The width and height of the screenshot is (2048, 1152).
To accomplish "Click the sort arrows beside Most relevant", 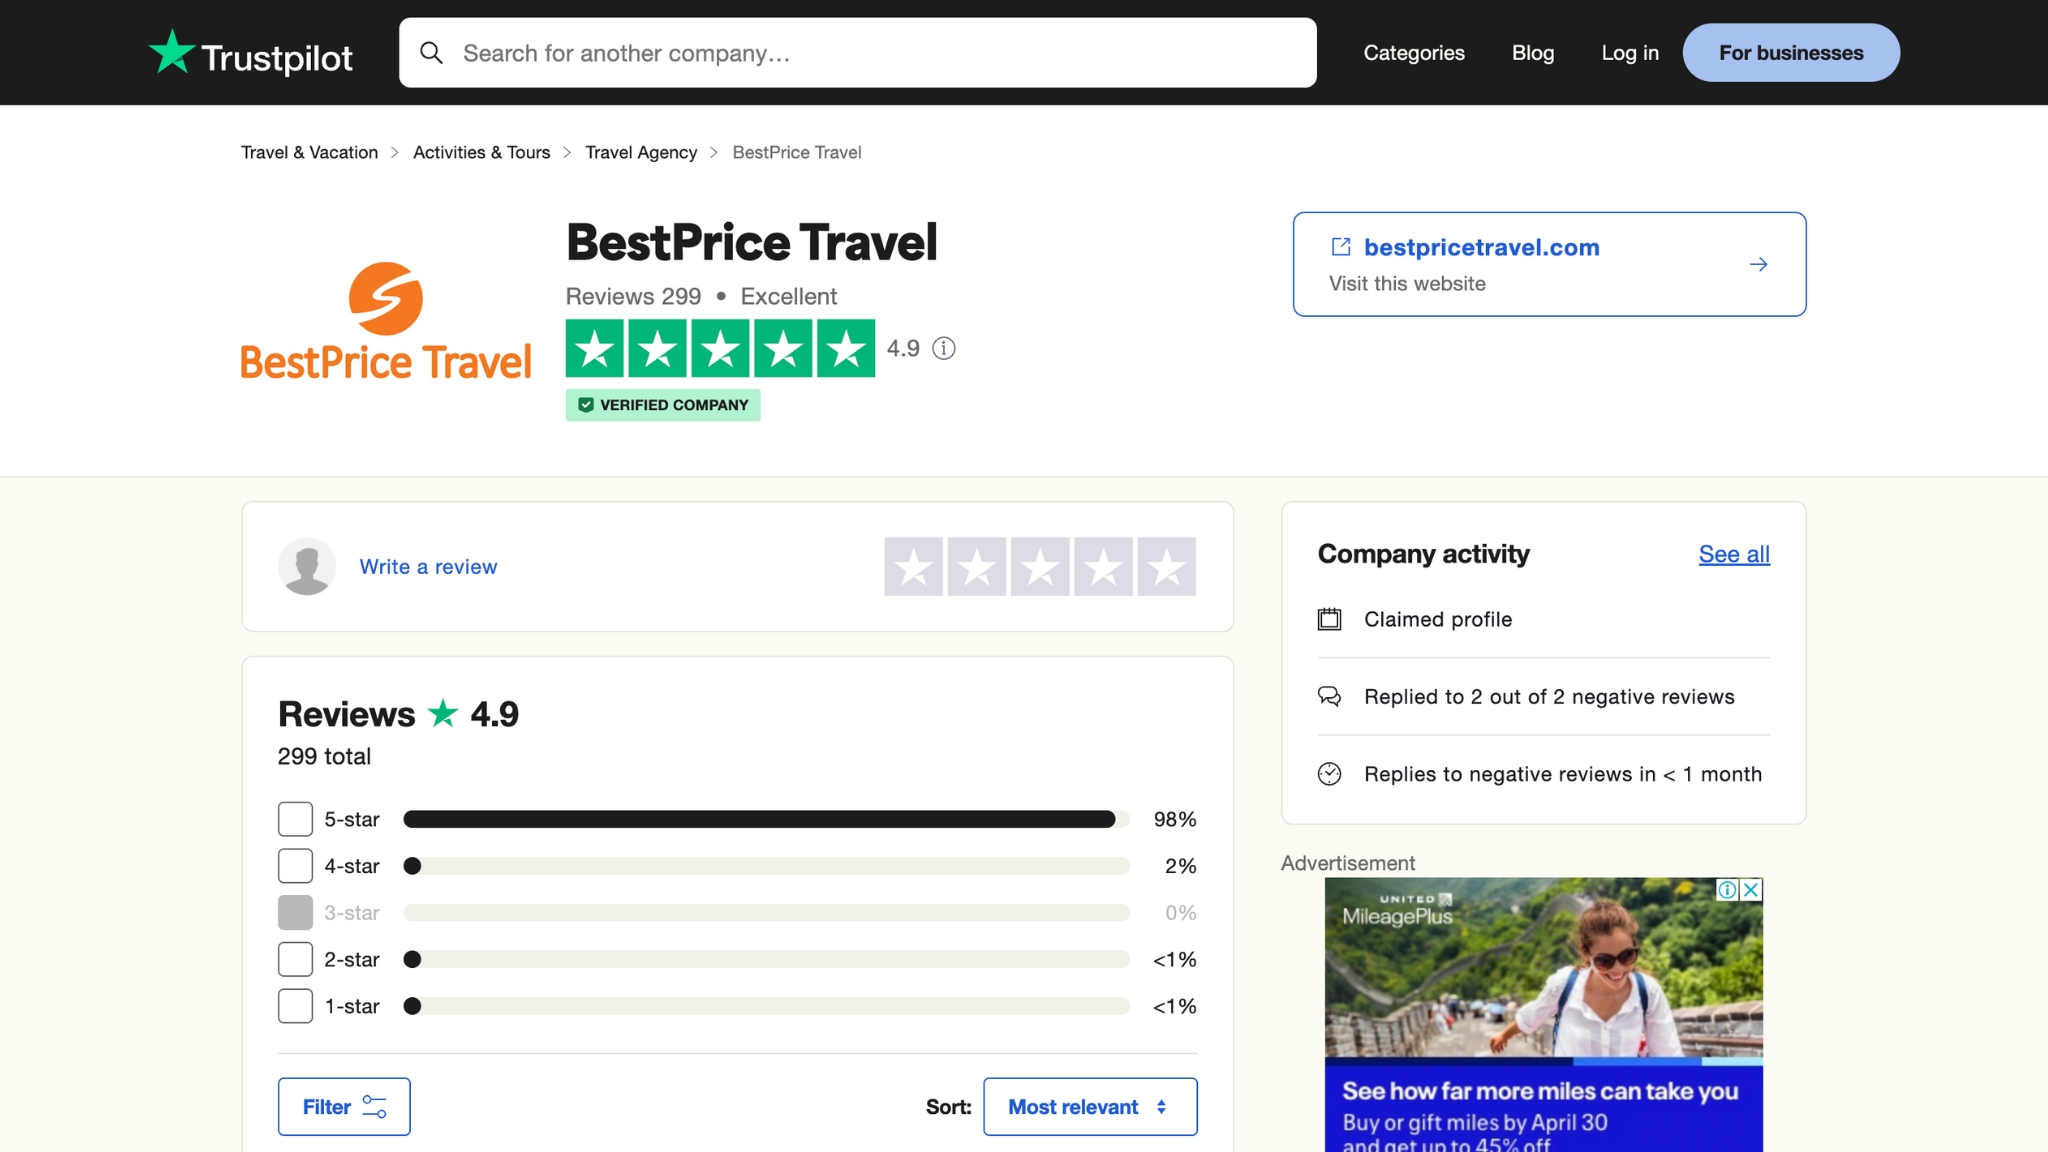I will [x=1160, y=1107].
